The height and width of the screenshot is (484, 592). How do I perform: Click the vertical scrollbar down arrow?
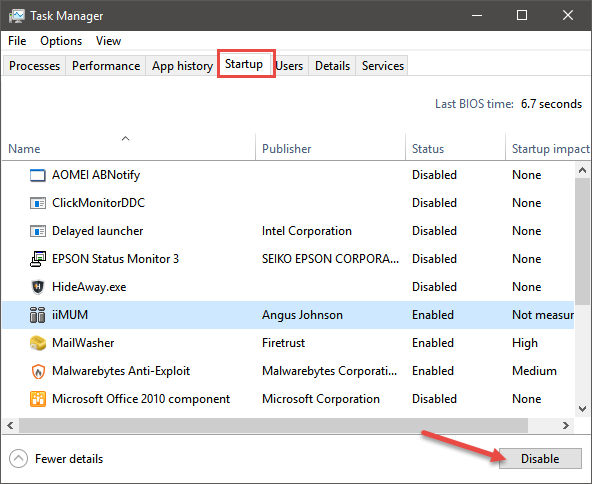click(582, 408)
